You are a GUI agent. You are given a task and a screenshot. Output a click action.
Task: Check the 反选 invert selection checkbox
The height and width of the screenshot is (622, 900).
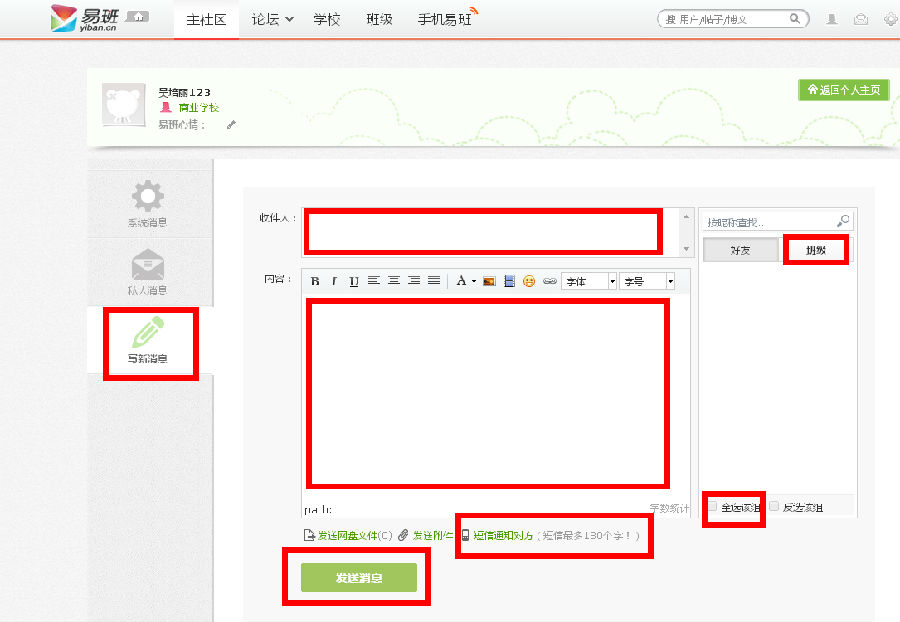(774, 507)
